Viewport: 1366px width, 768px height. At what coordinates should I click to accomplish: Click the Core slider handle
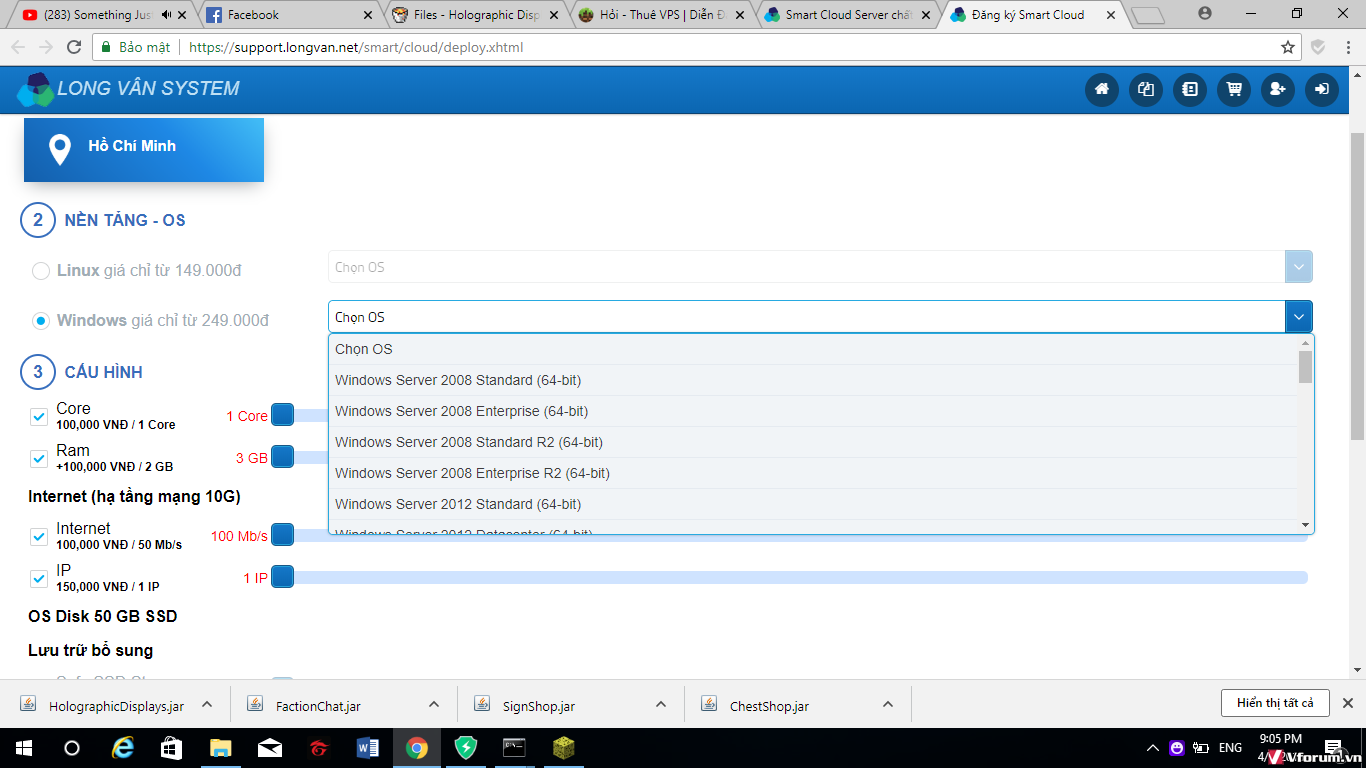tap(282, 415)
